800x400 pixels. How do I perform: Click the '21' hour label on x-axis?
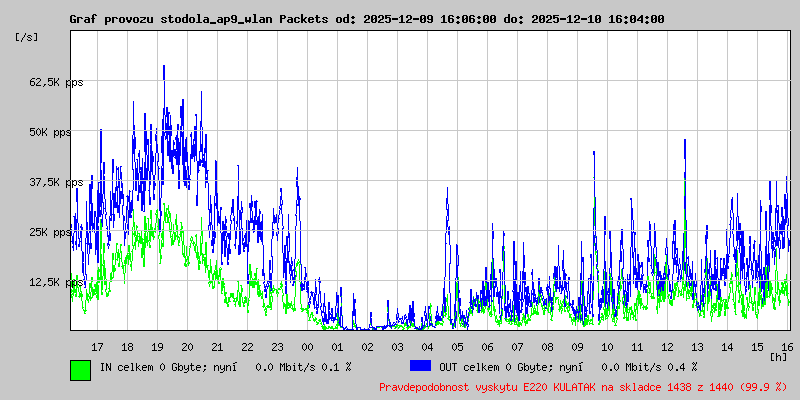point(217,347)
